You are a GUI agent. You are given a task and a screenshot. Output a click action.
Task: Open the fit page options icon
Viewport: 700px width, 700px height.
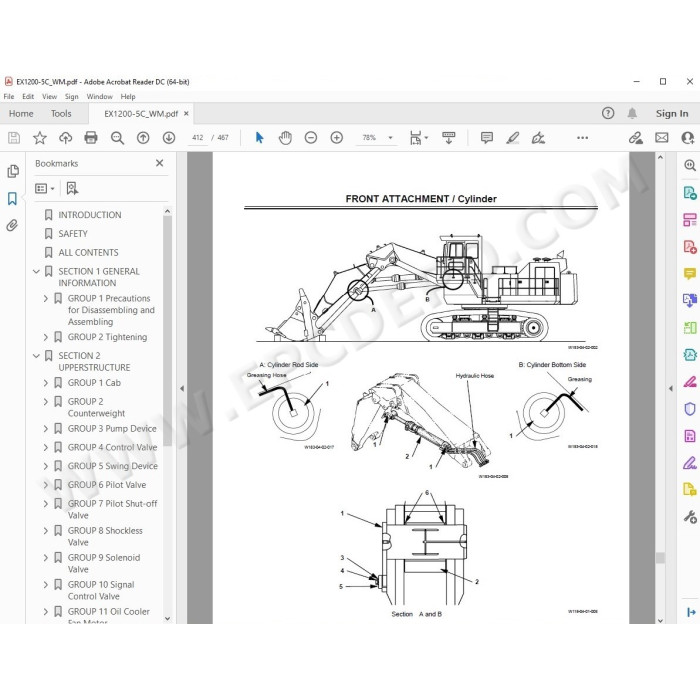pos(418,138)
